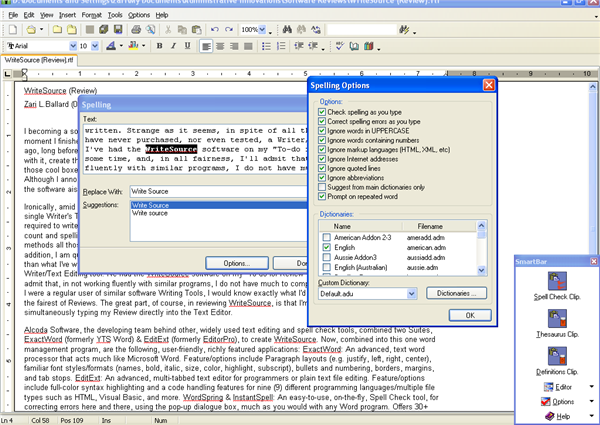Open the File menu
Viewport: 600px width, 425px height.
tap(13, 15)
